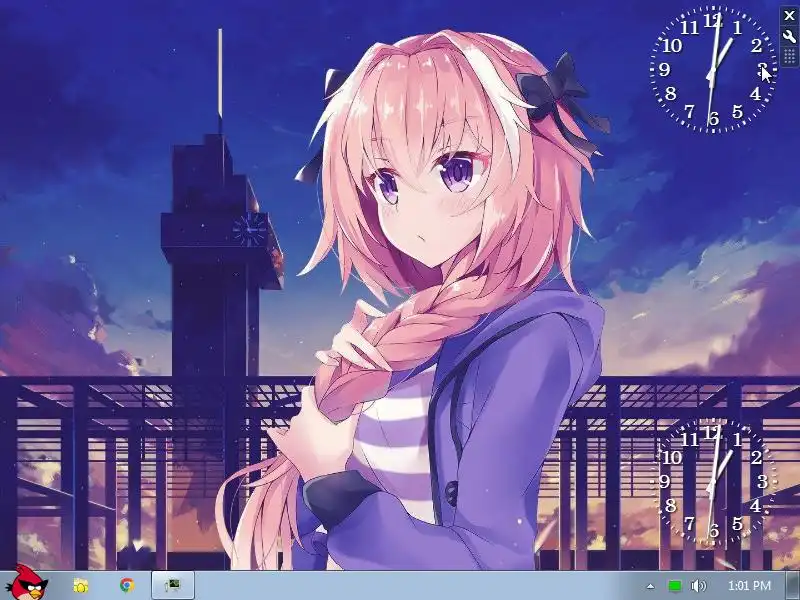The image size is (800, 600).
Task: Close the top clock gadget
Action: pyautogui.click(x=789, y=16)
